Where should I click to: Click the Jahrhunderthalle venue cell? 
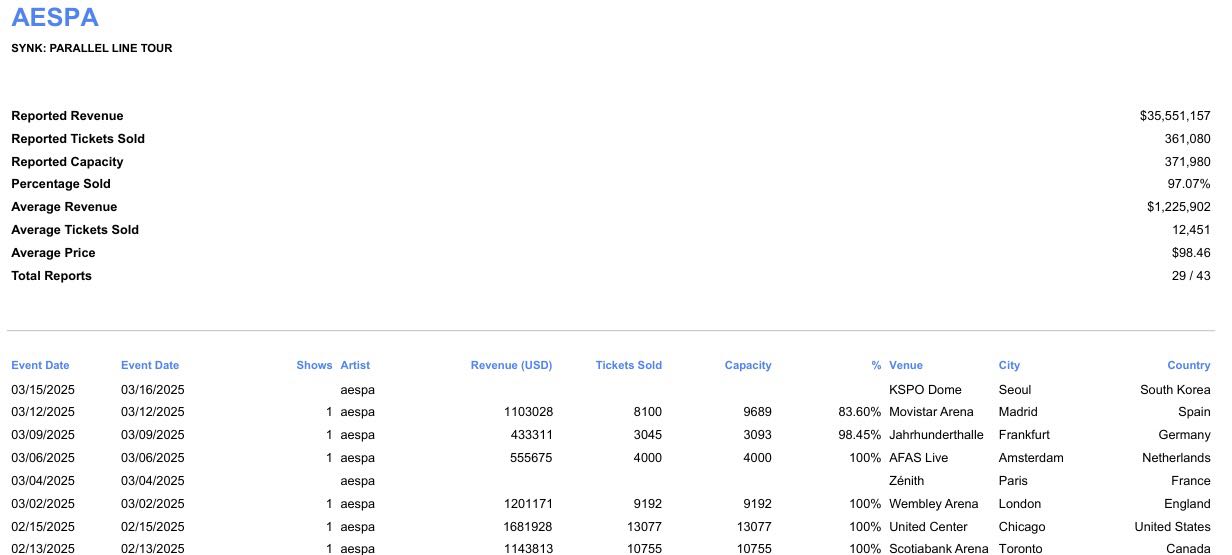click(936, 435)
